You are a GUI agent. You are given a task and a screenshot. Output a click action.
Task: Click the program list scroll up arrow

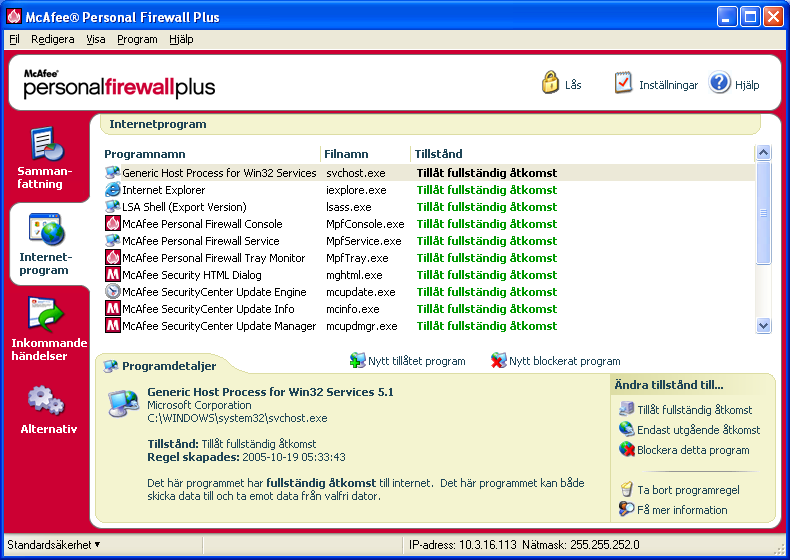click(x=763, y=152)
